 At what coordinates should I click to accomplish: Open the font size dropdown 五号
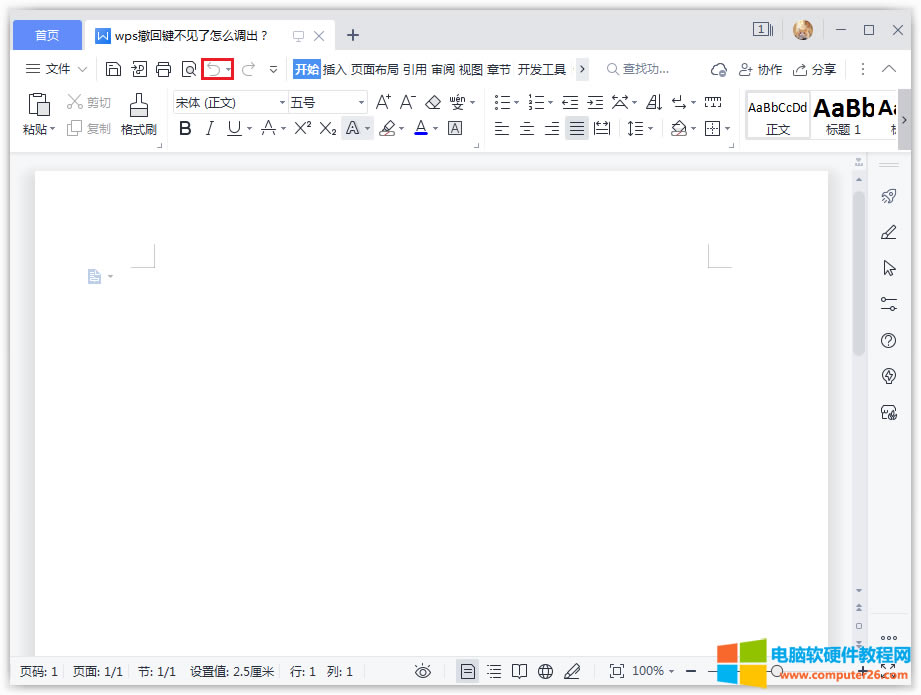(x=328, y=102)
